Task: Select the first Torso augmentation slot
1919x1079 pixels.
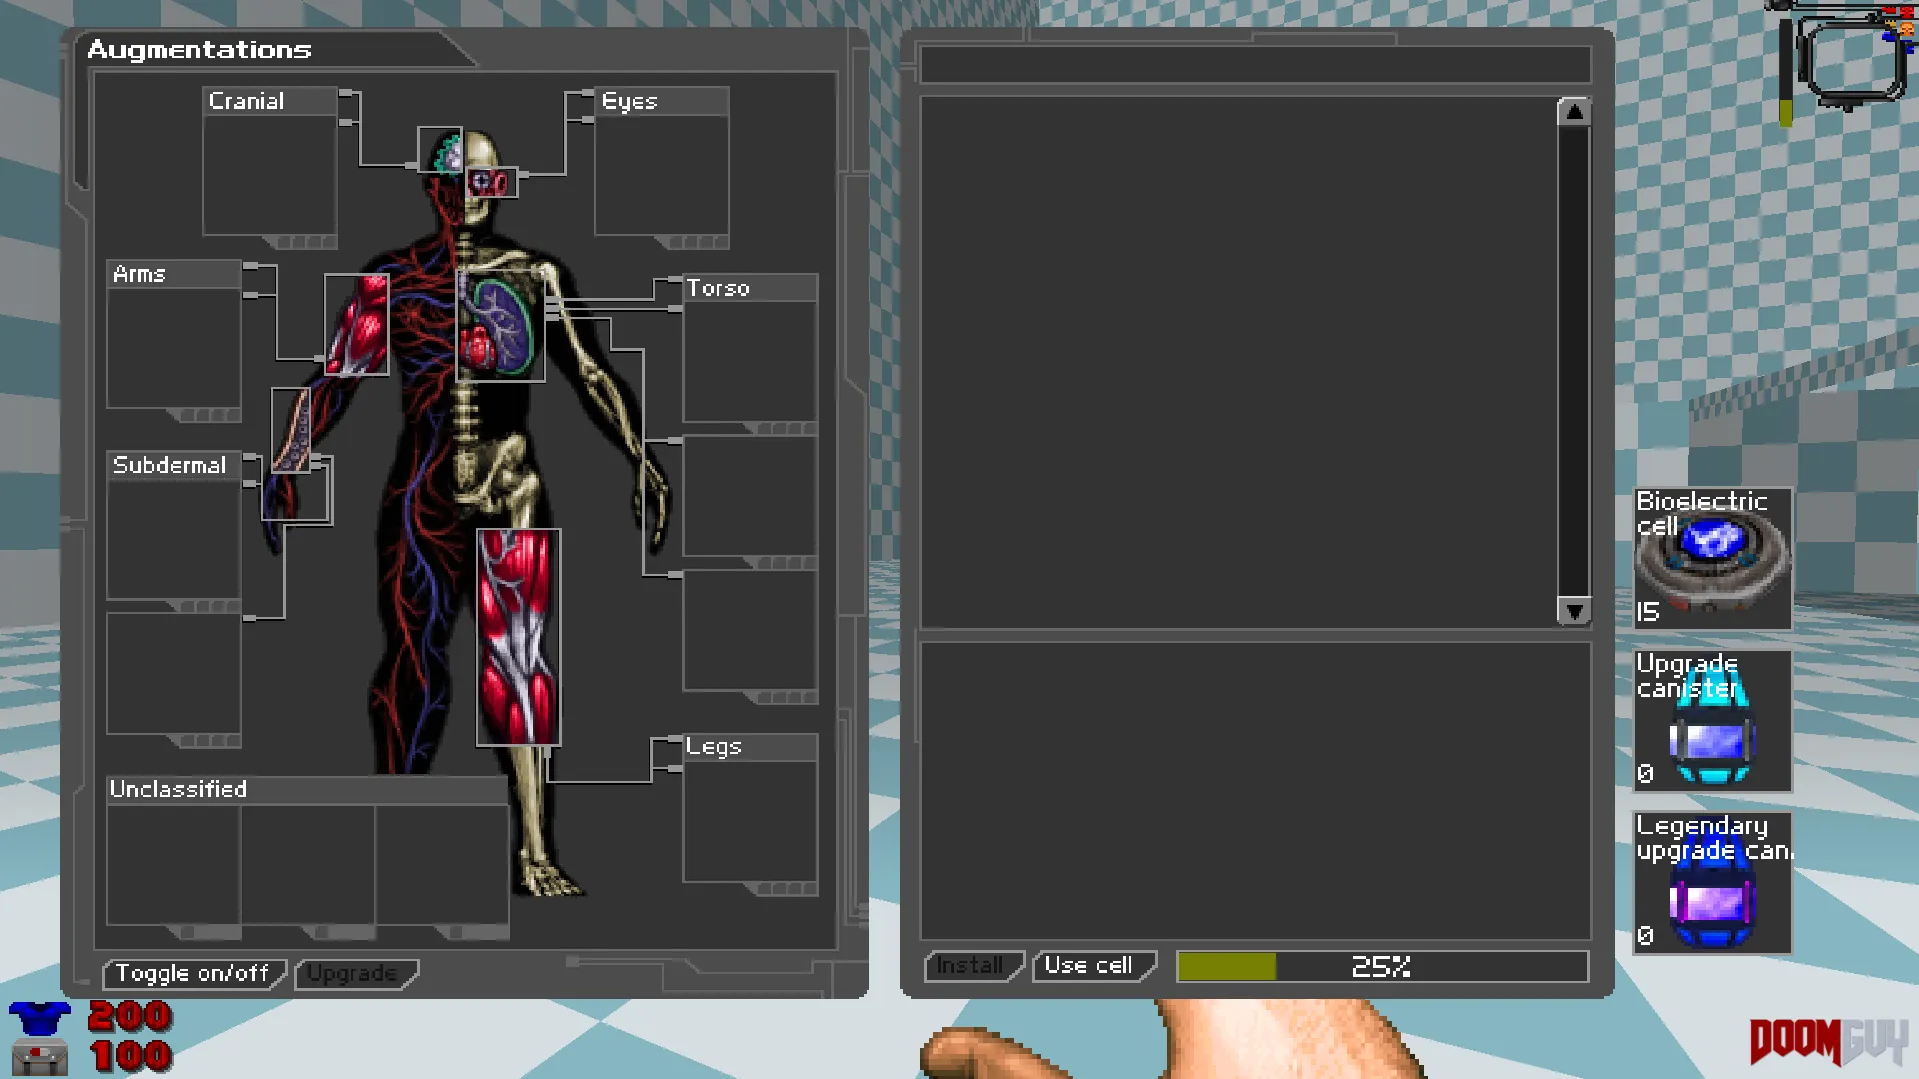Action: (750, 362)
